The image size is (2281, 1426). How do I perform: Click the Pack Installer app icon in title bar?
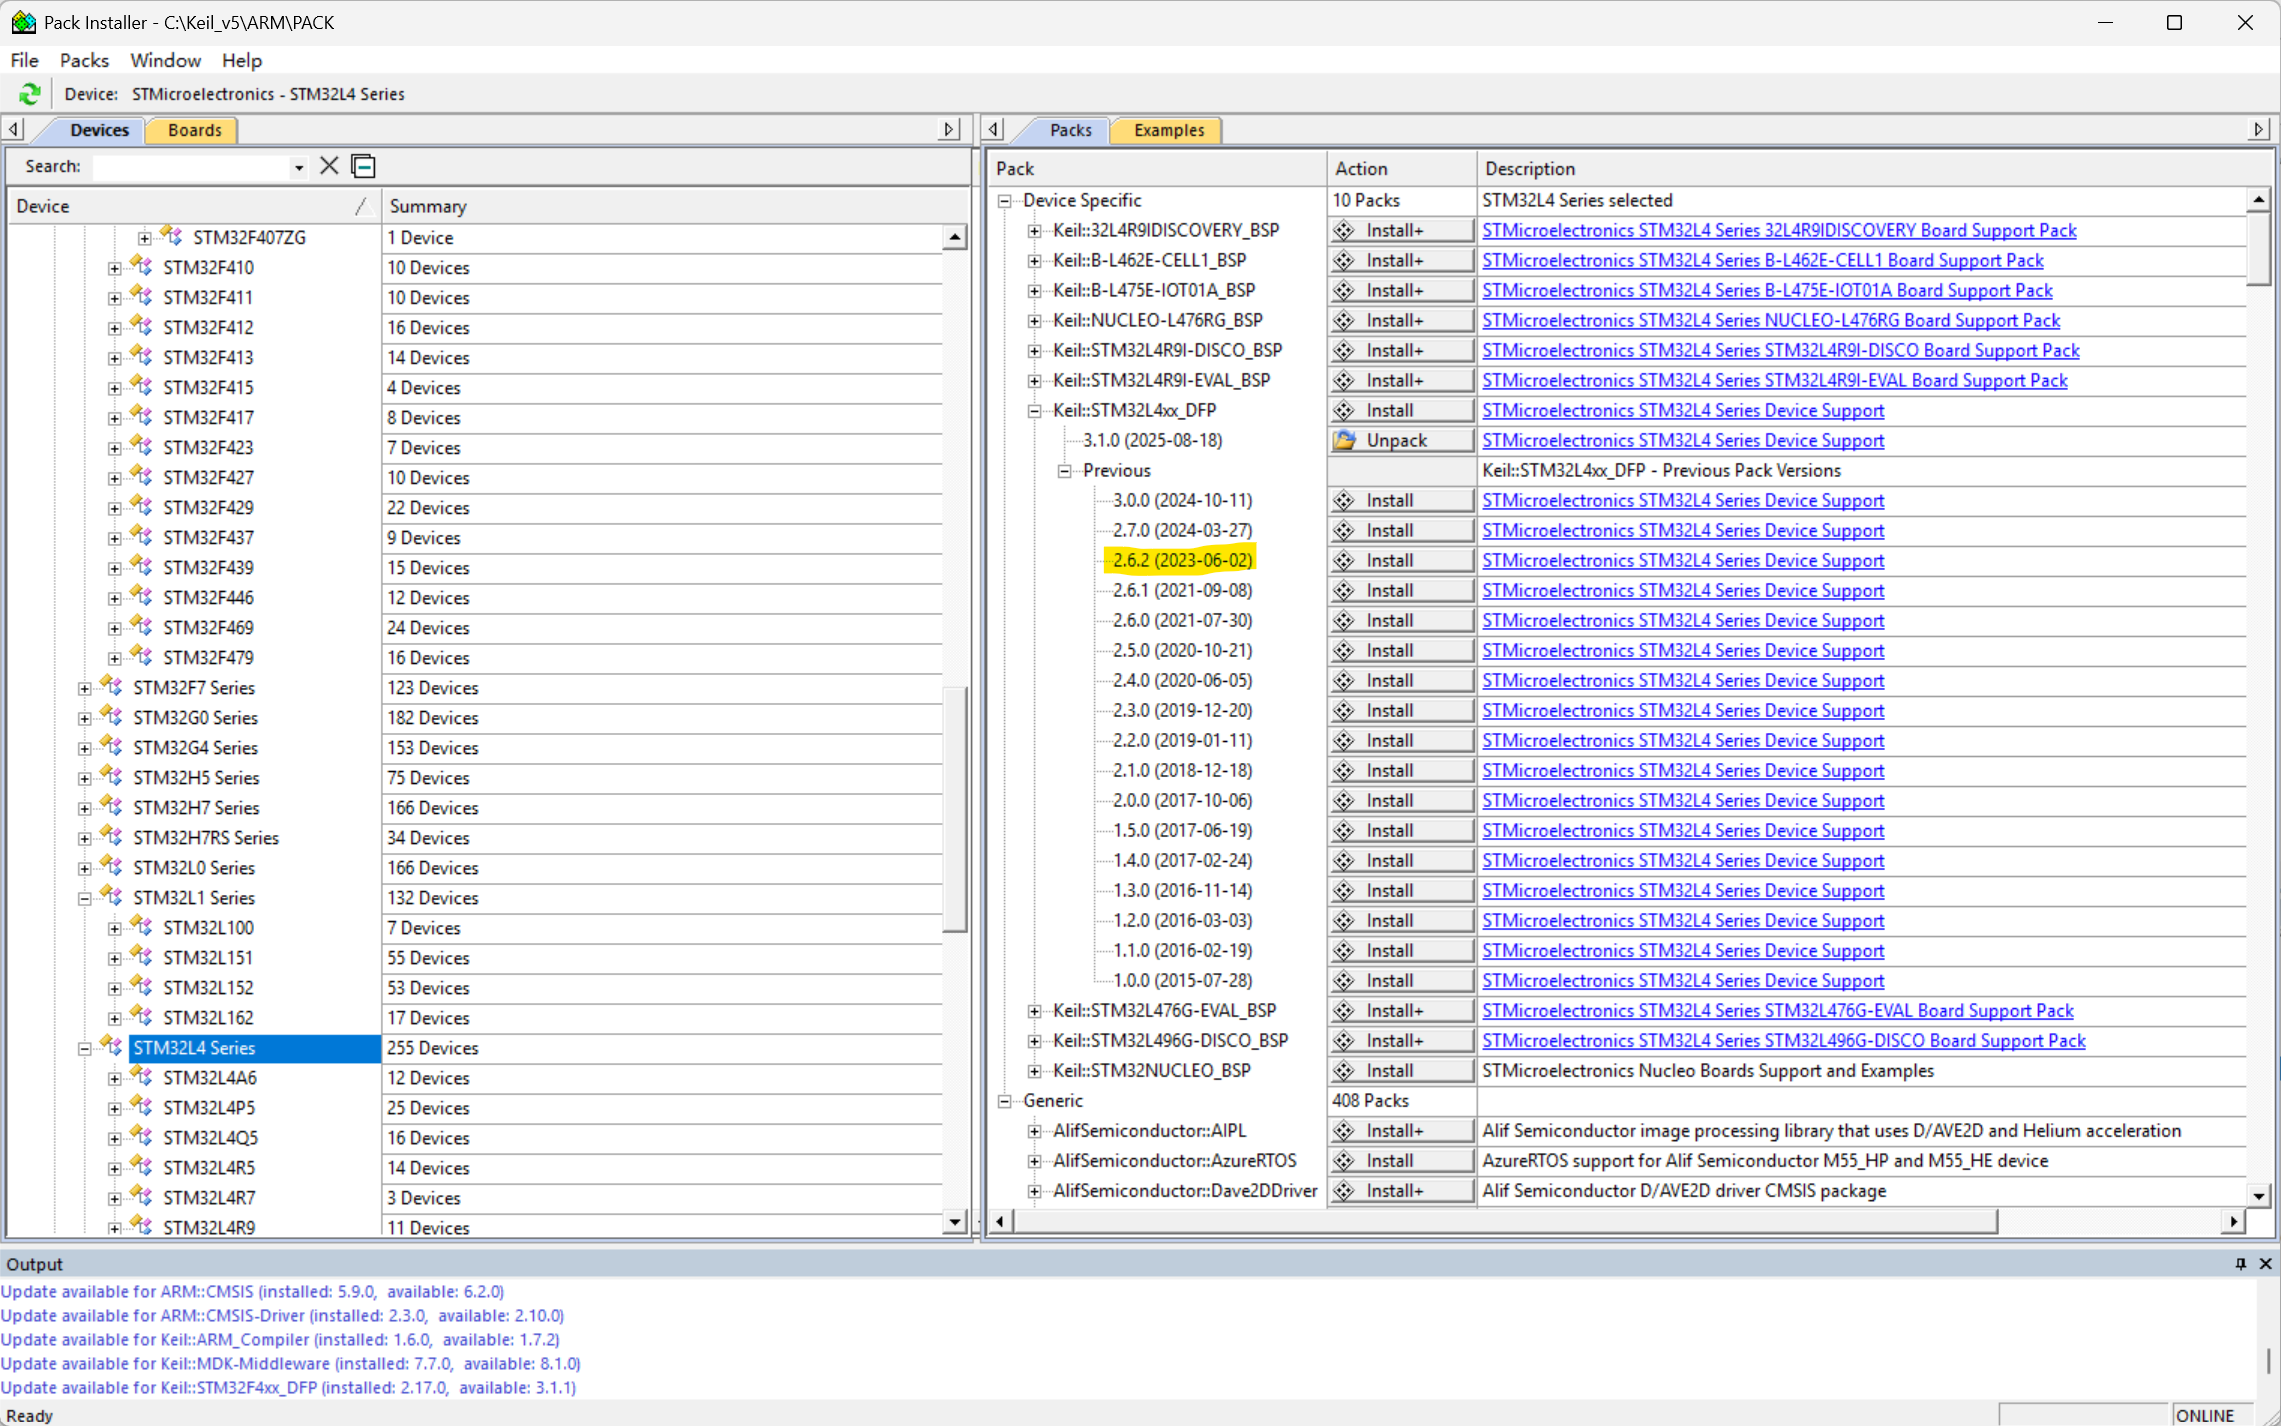pos(23,22)
